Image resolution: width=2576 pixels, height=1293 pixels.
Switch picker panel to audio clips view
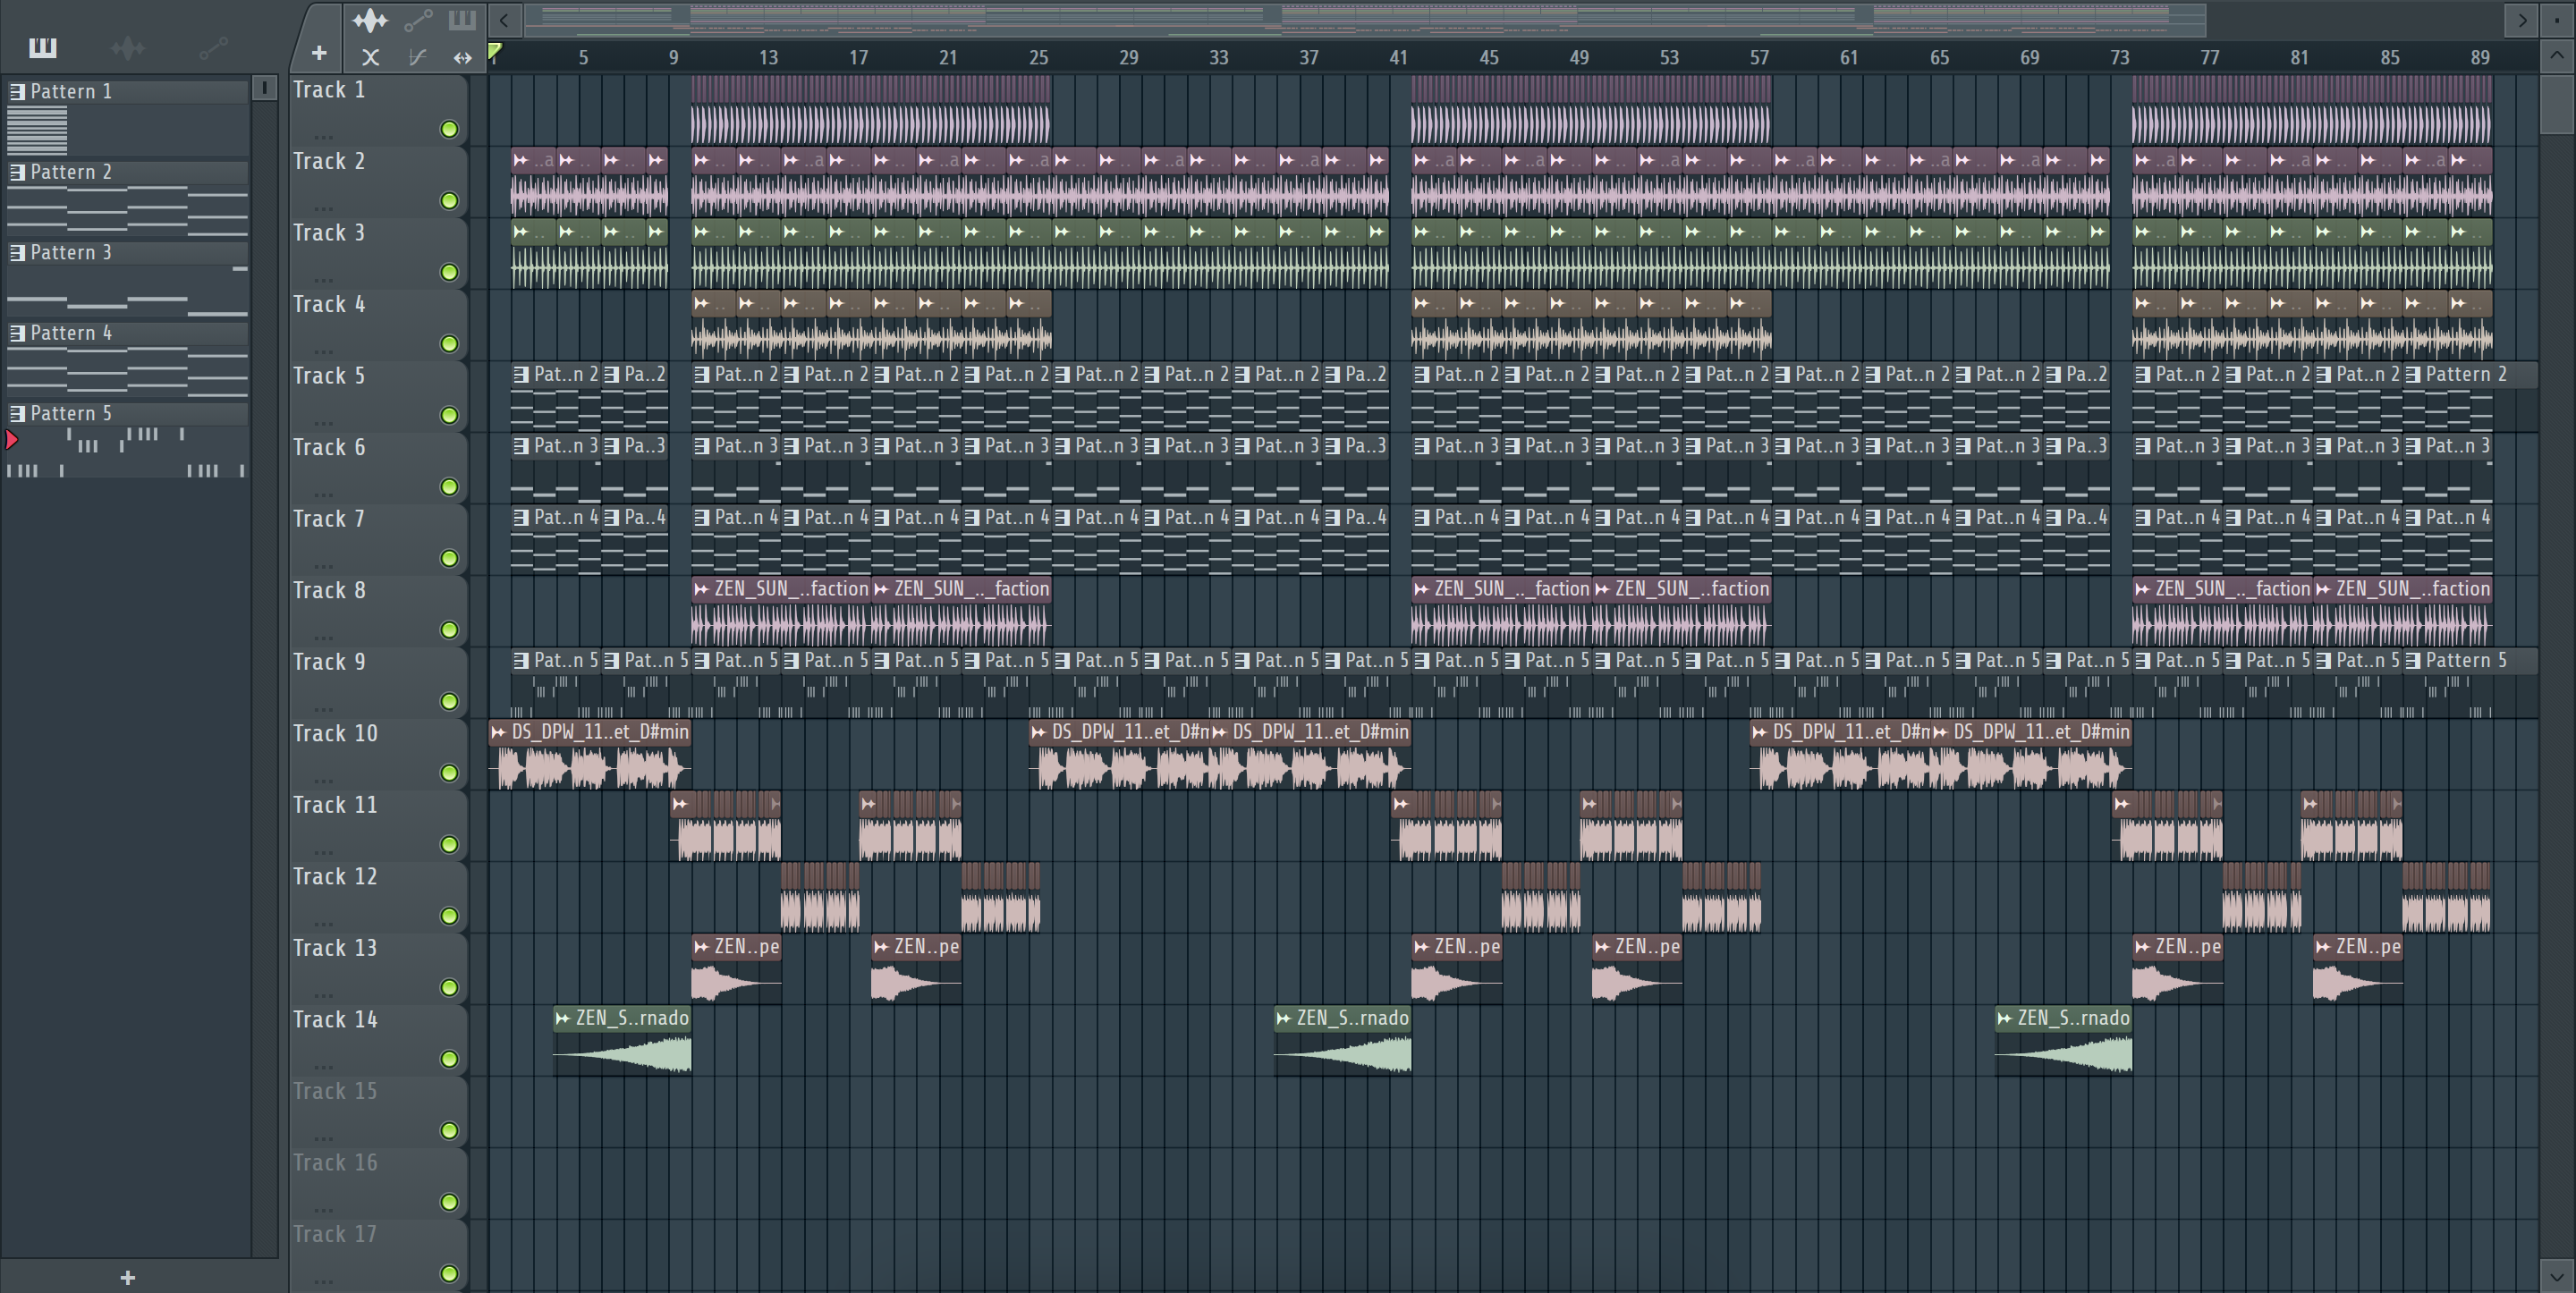[128, 47]
